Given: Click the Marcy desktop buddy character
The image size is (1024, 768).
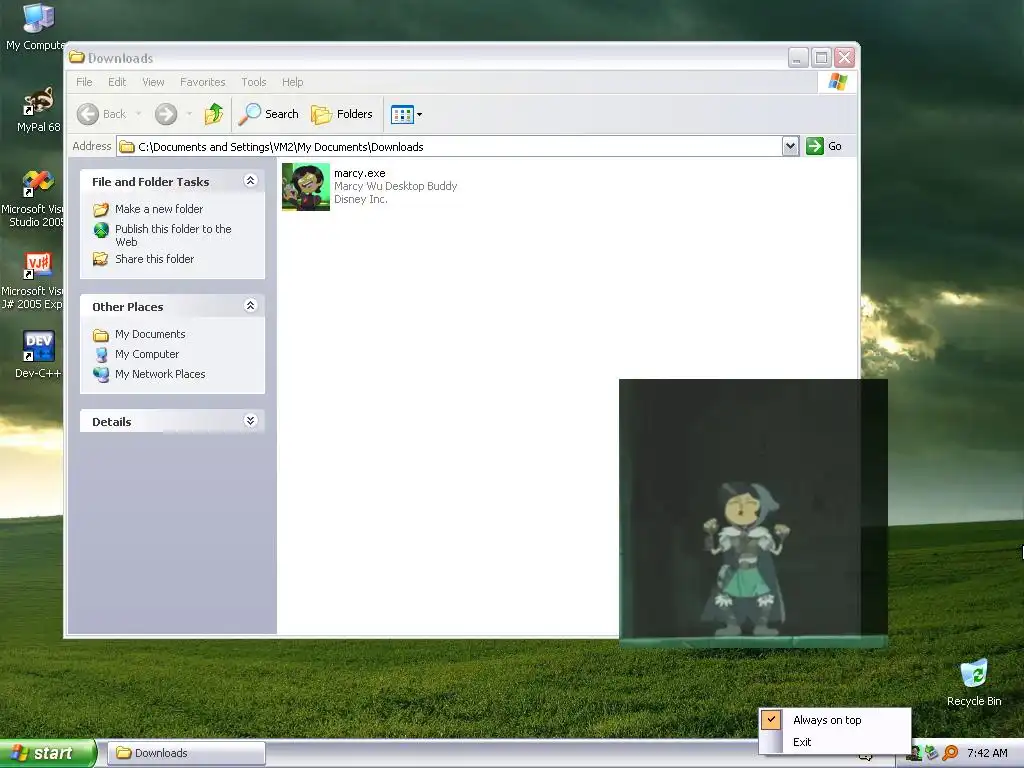Looking at the screenshot, I should pos(744,559).
